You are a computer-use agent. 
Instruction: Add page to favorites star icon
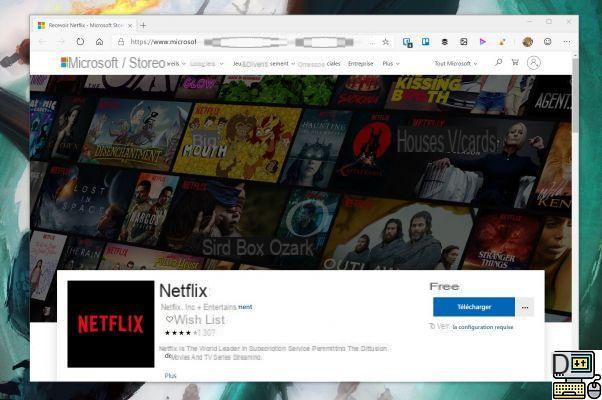pyautogui.click(x=385, y=42)
